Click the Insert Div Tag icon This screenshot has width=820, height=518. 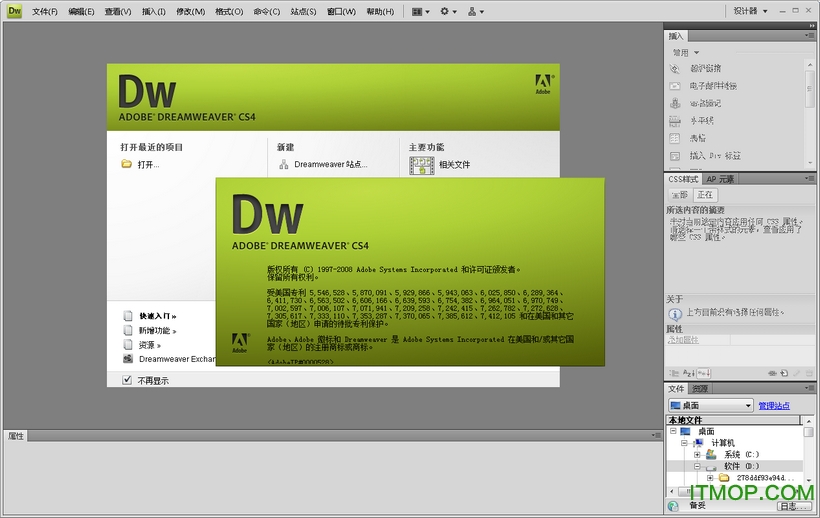click(675, 156)
